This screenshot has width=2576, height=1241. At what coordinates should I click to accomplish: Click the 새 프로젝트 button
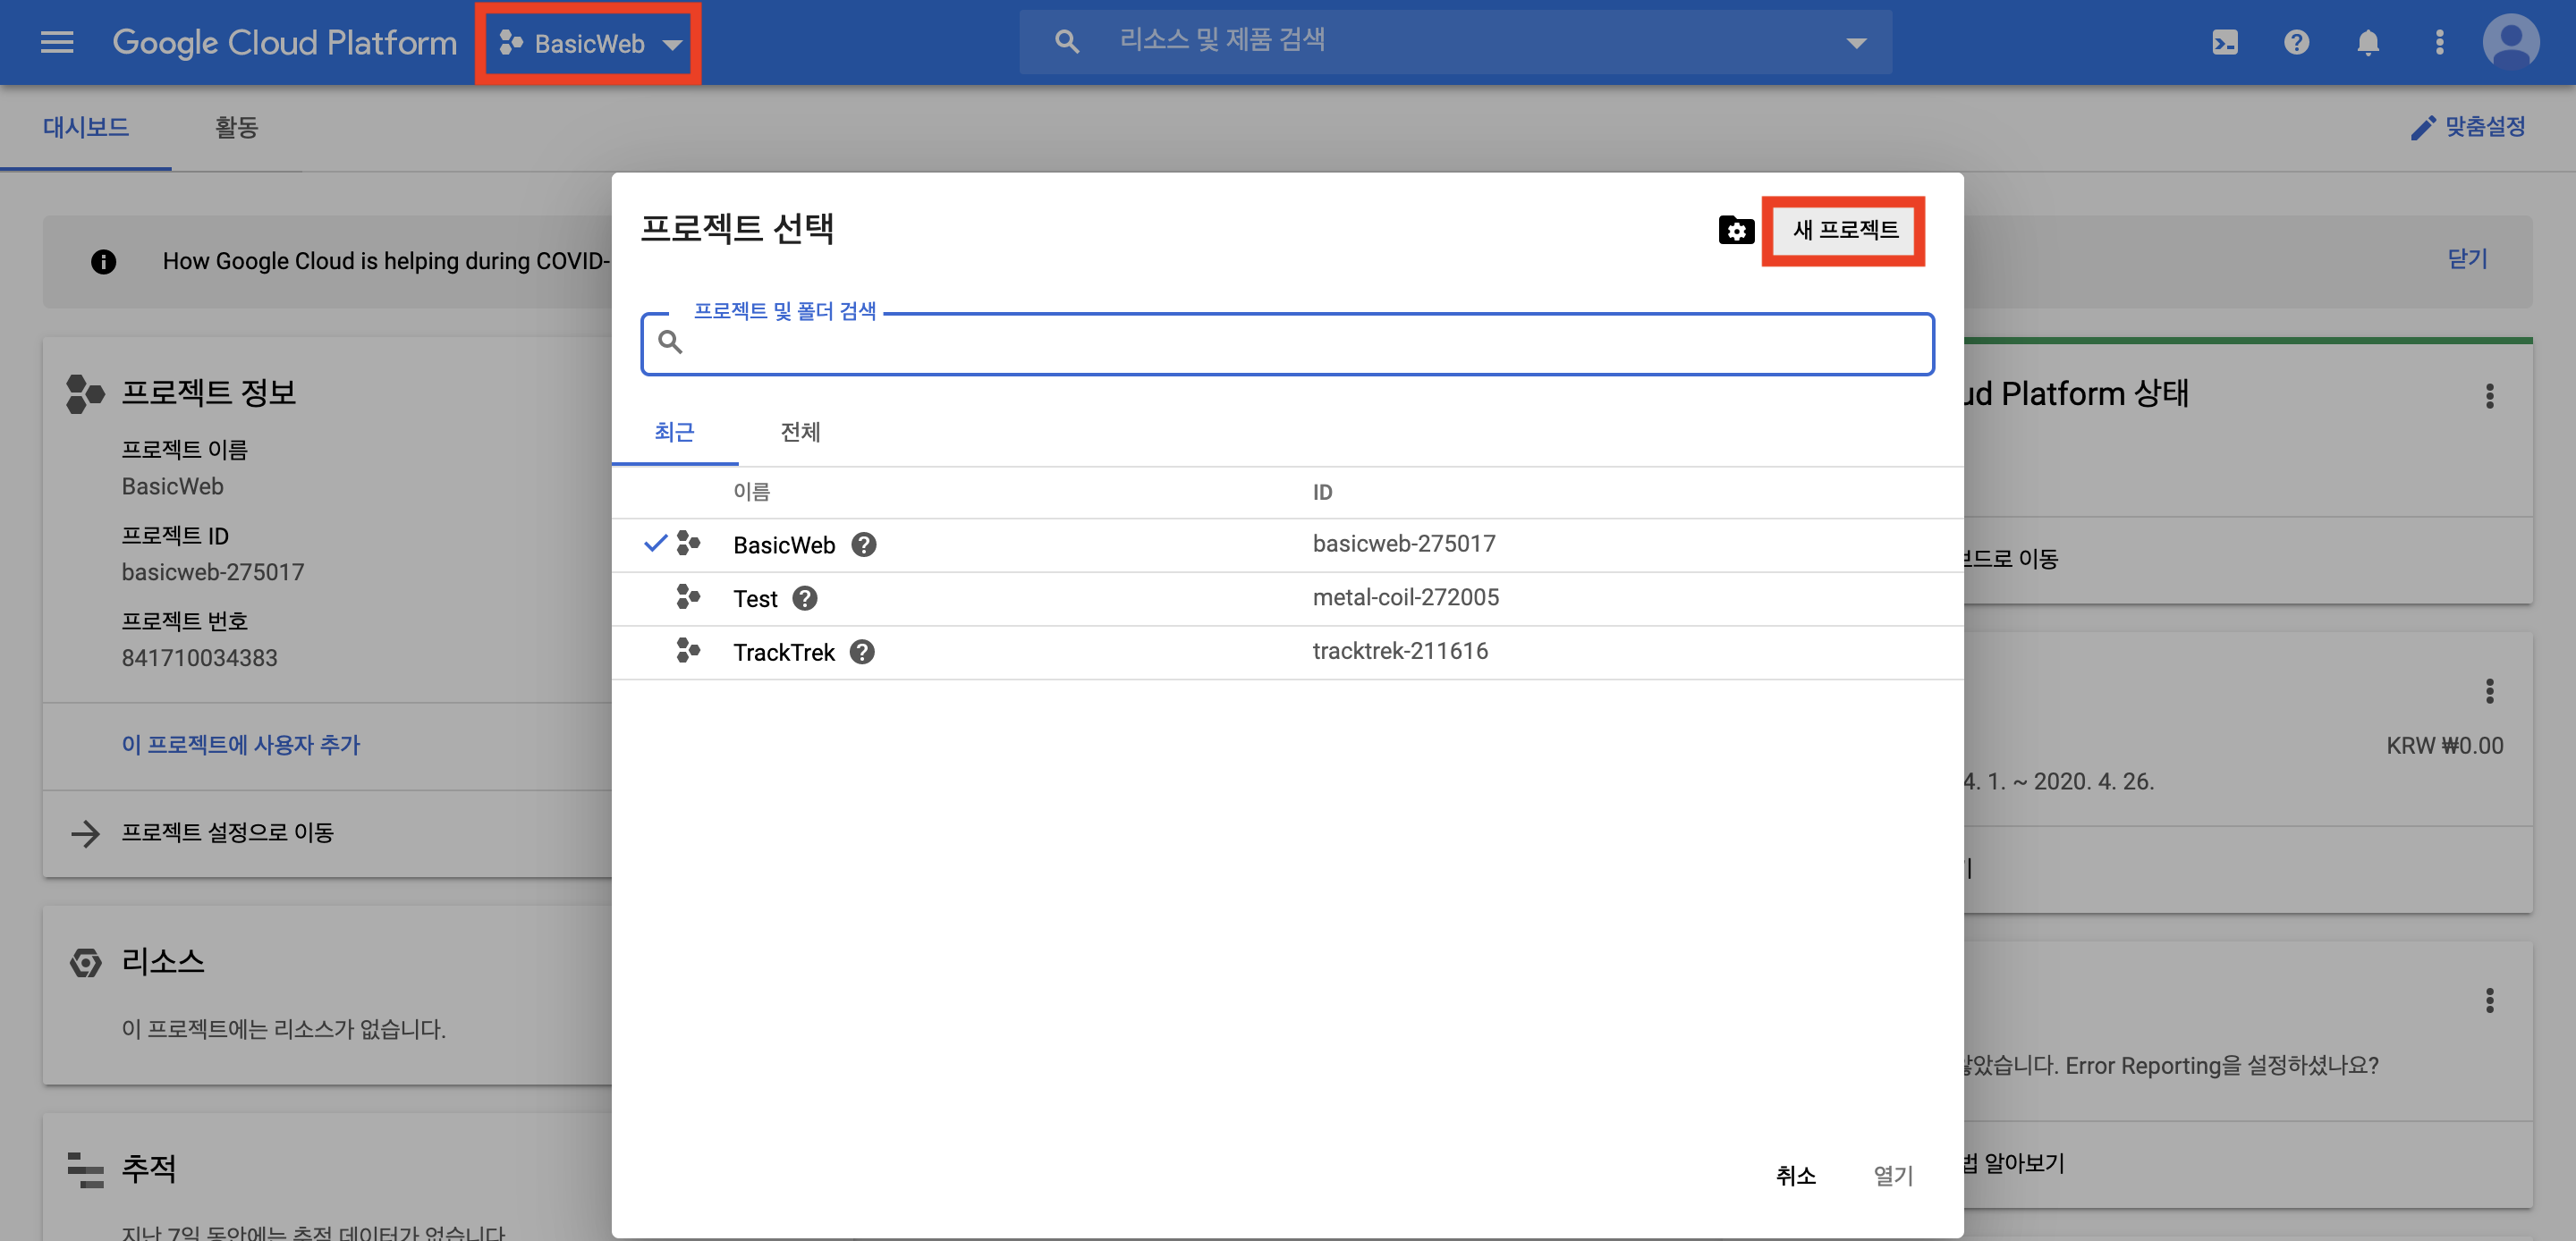[x=1844, y=230]
